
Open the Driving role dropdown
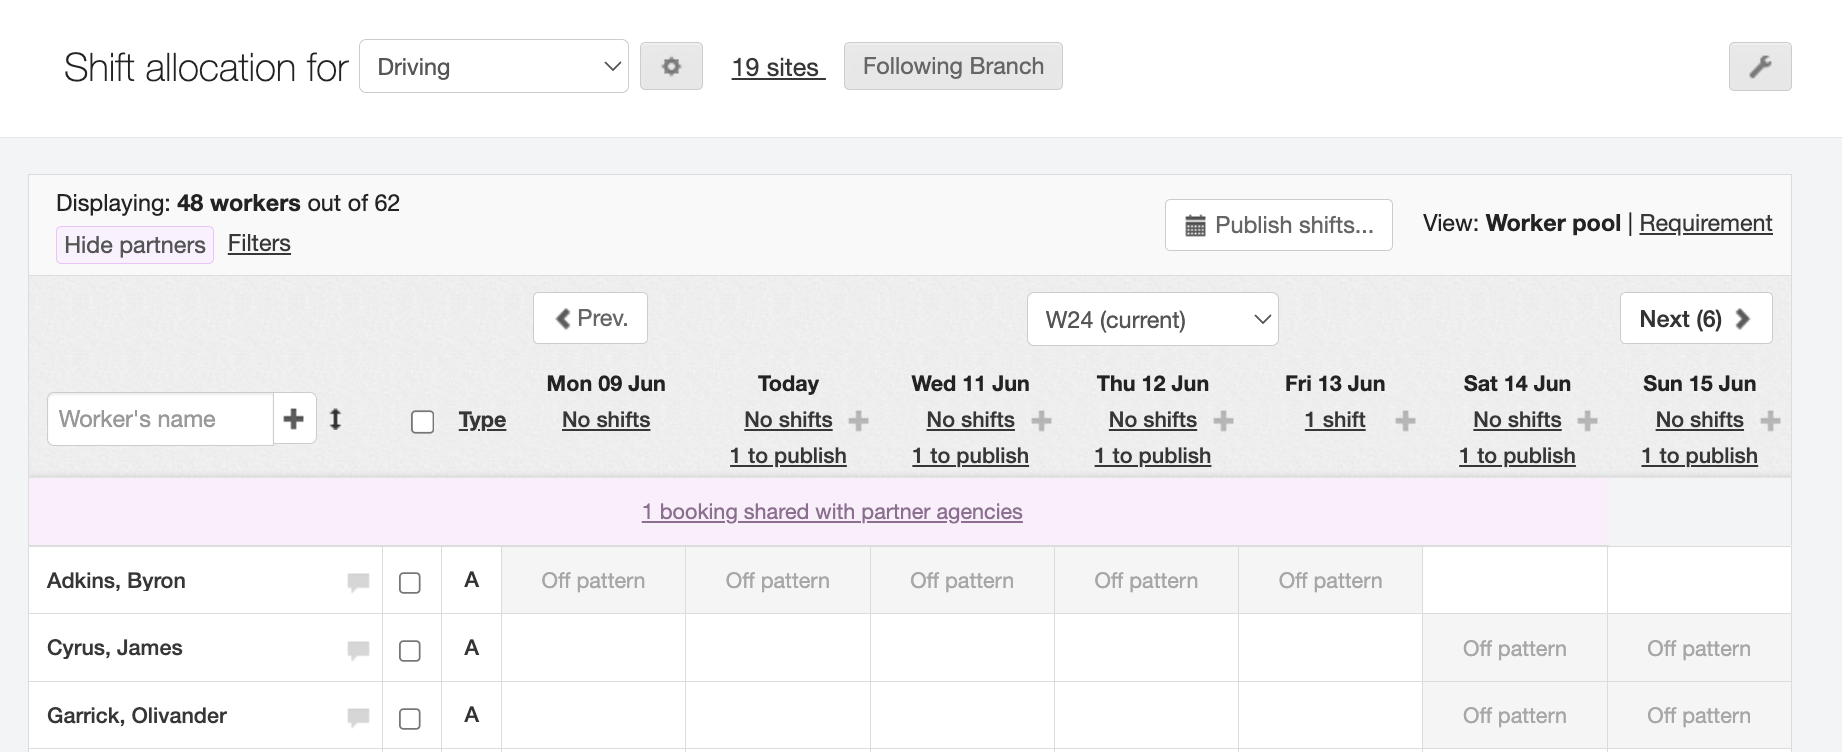[494, 67]
